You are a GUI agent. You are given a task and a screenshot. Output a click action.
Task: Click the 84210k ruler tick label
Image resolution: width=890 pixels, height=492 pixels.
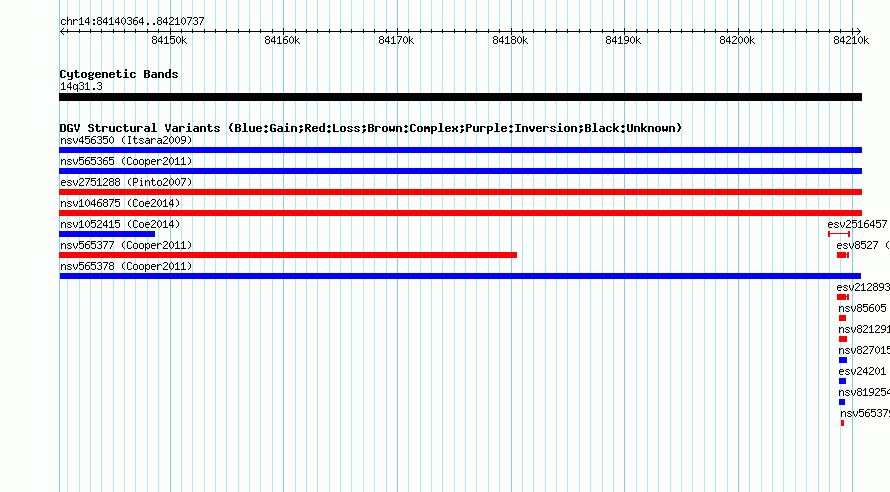tap(851, 40)
